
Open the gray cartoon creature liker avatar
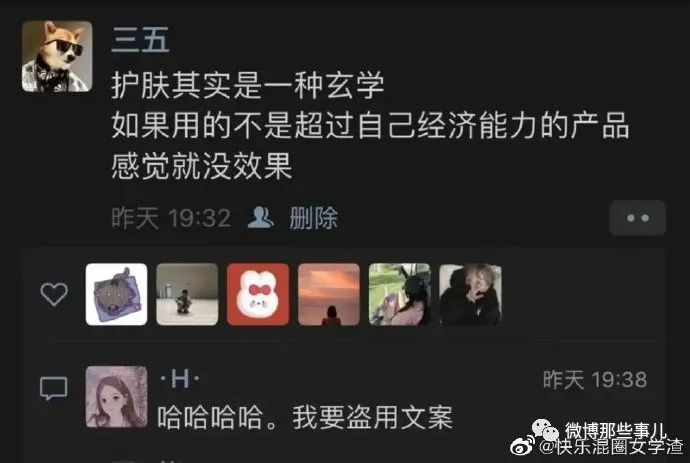coord(117,294)
